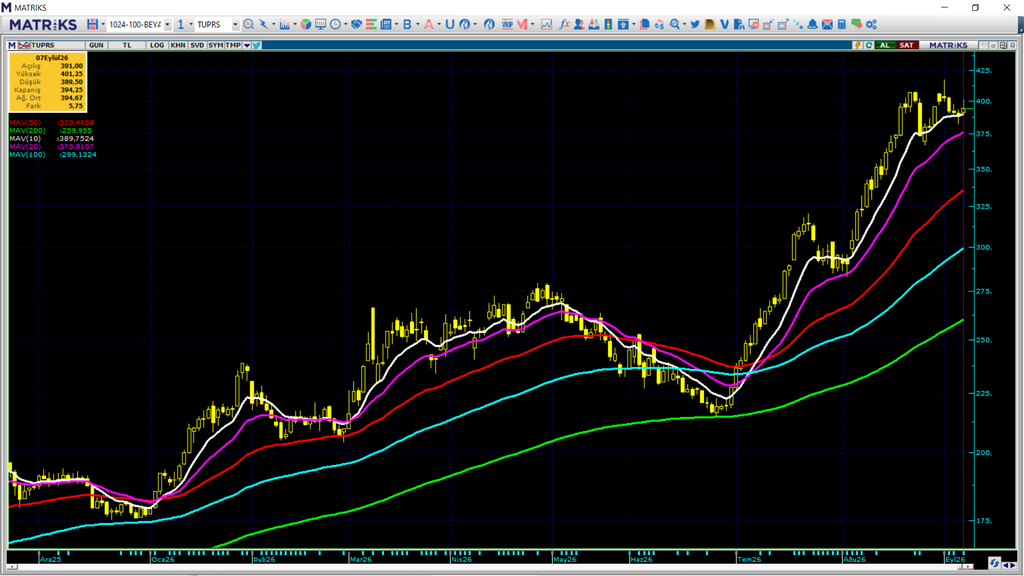Click the clock icon in toolbar

(335, 24)
